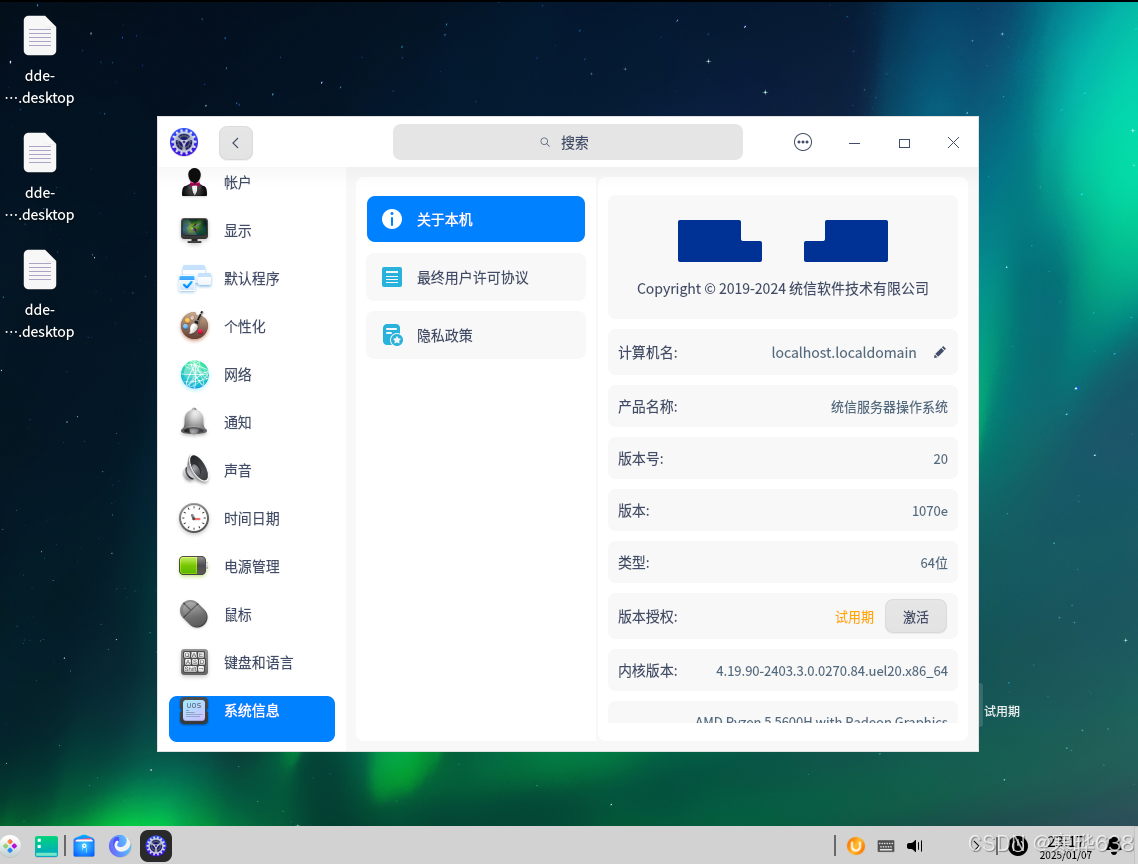Click the 试用期 trial status text
This screenshot has height=864, width=1138.
(x=854, y=617)
